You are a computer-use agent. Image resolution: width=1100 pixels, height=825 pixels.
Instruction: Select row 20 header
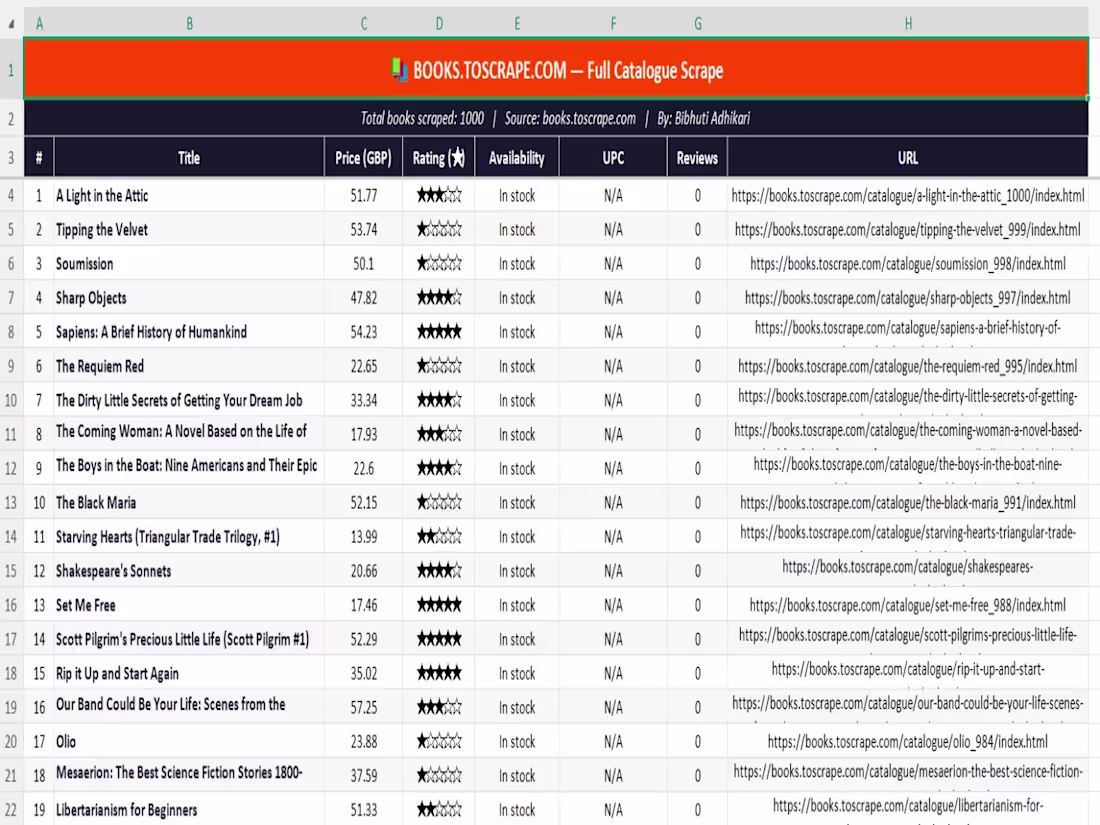coord(11,742)
